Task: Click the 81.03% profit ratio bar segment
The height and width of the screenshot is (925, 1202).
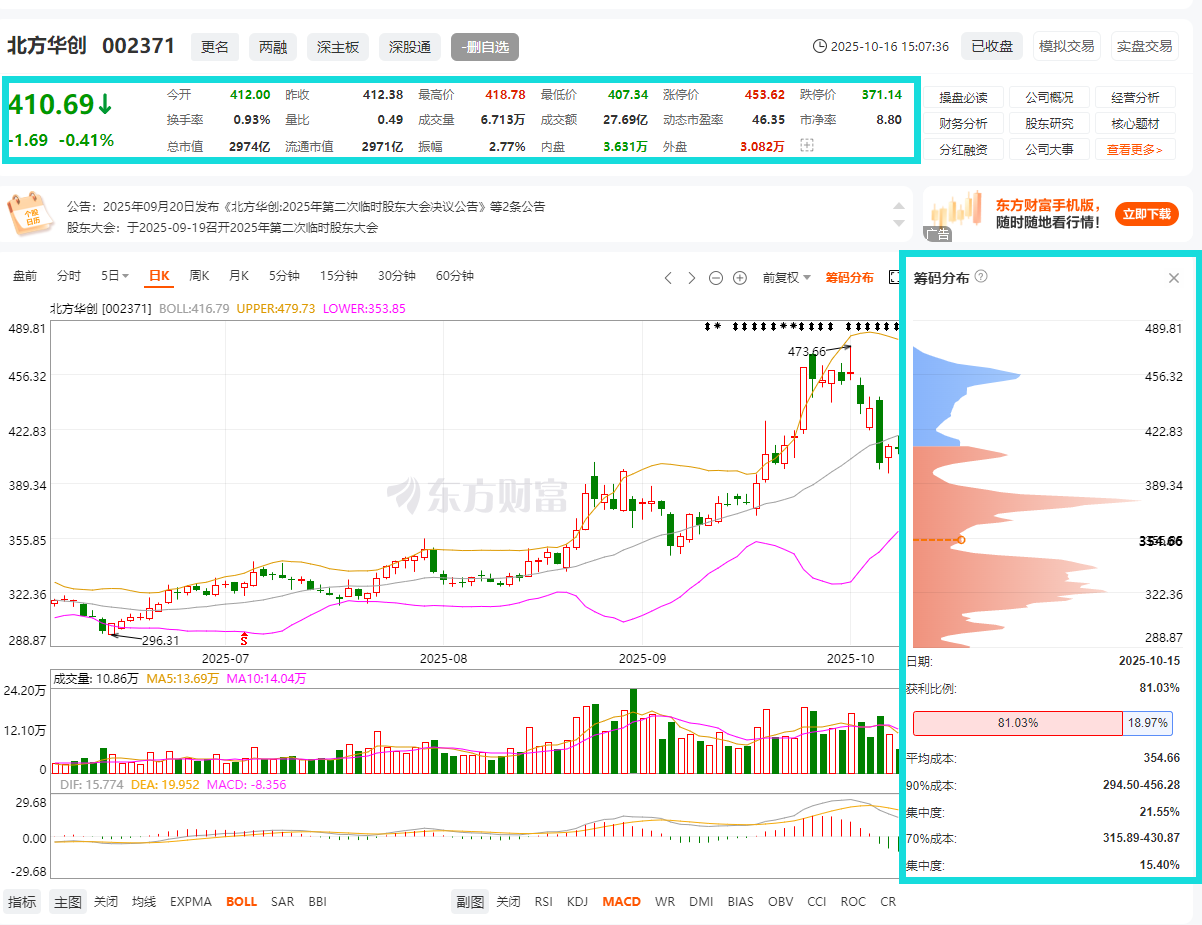Action: (1018, 723)
